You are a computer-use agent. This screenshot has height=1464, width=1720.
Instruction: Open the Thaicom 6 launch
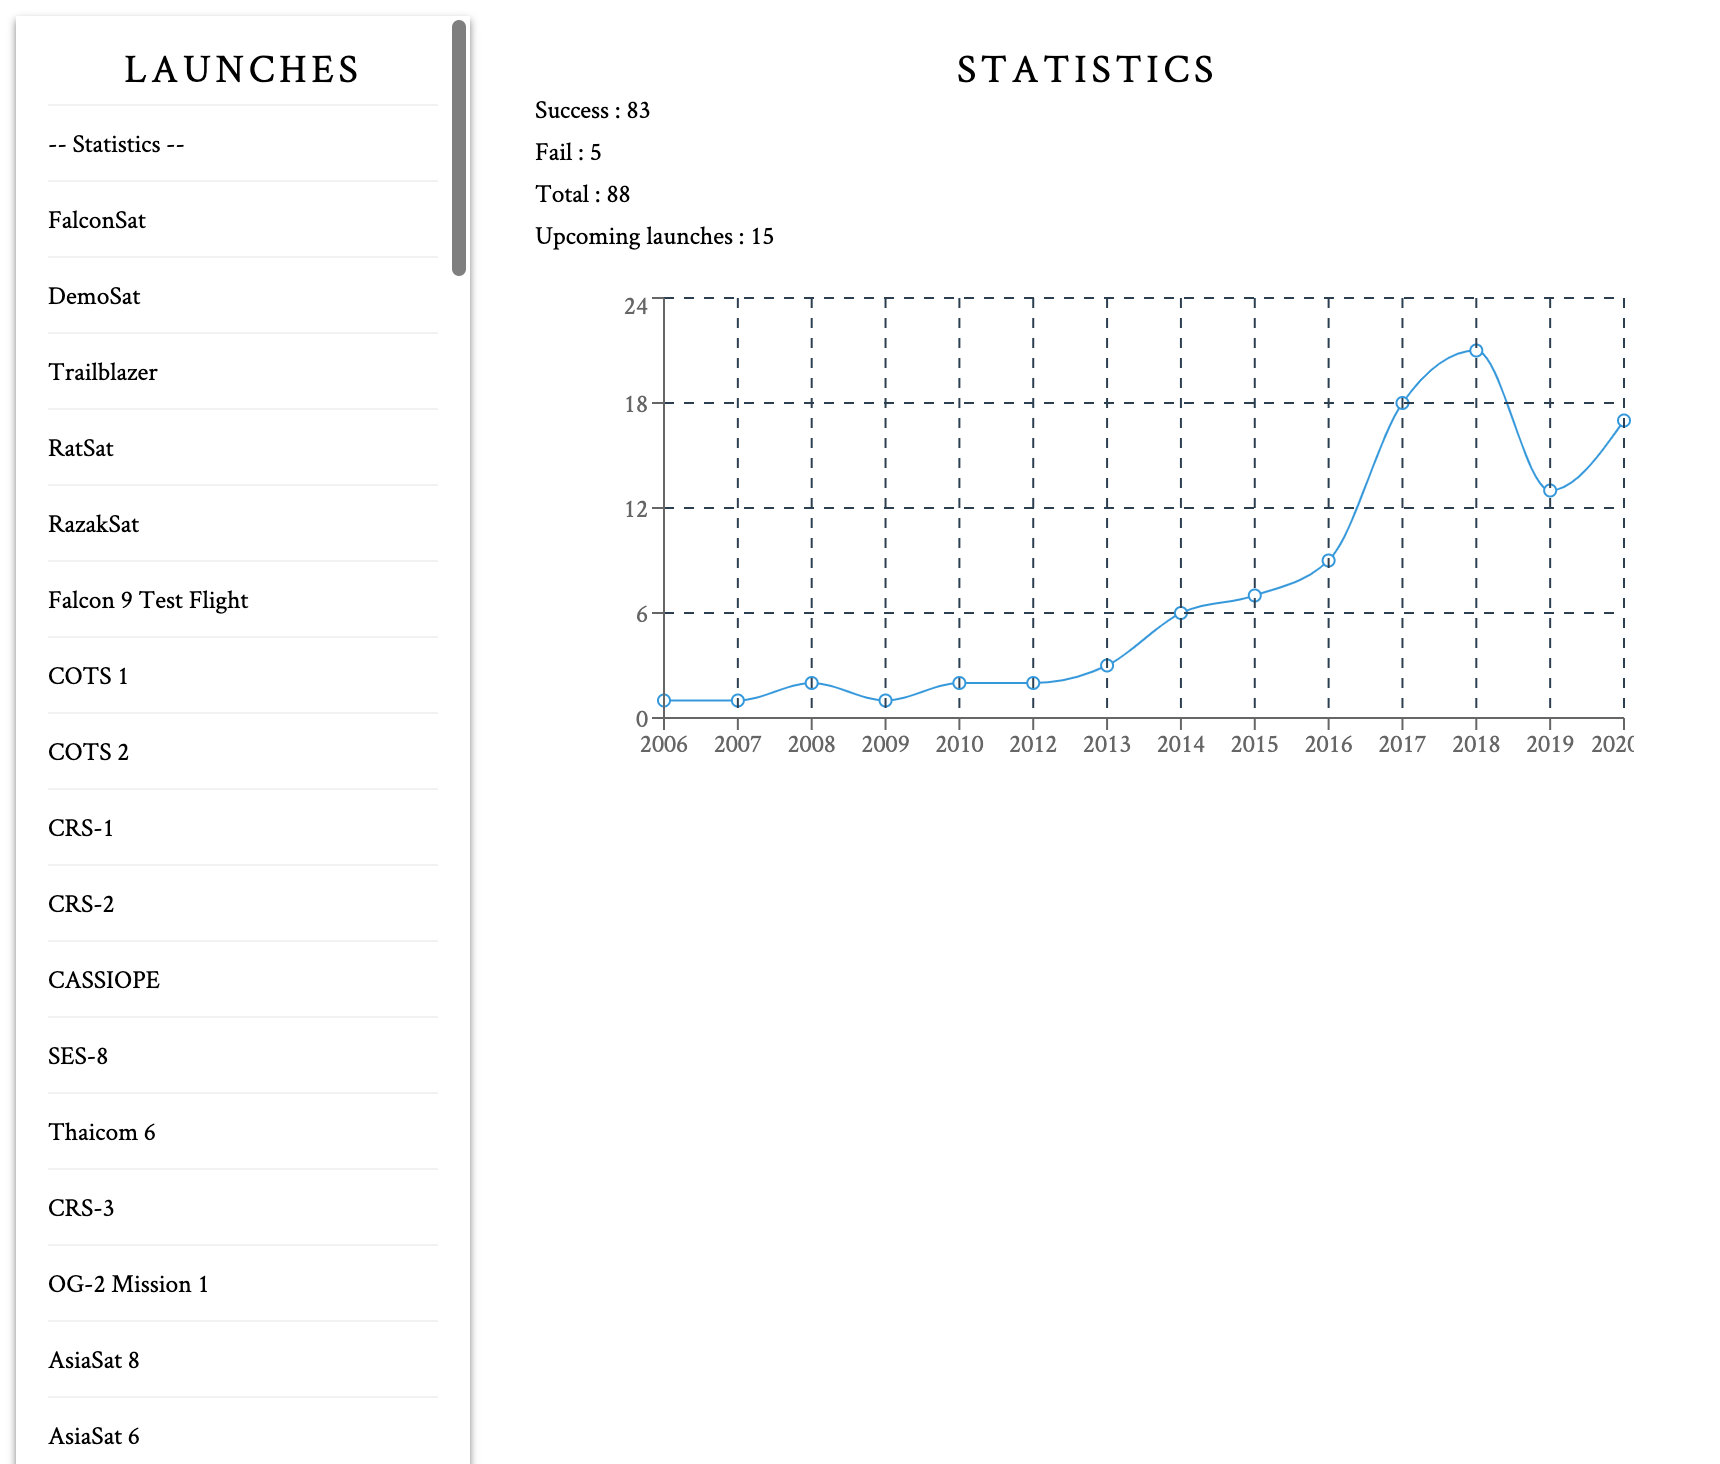(x=243, y=1132)
